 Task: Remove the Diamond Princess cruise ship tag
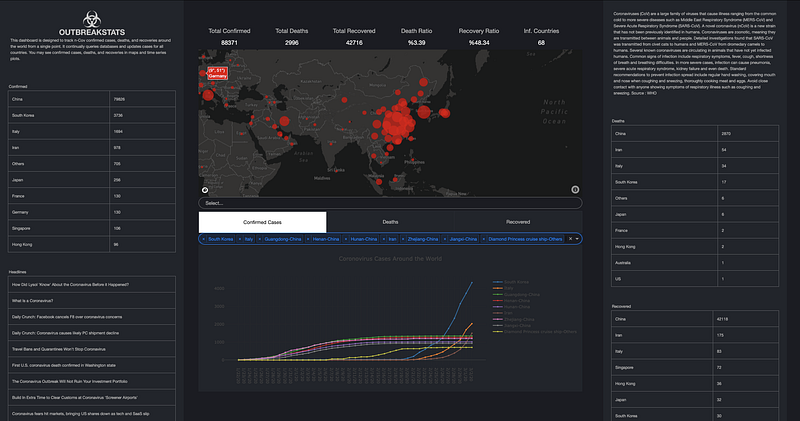tap(484, 239)
